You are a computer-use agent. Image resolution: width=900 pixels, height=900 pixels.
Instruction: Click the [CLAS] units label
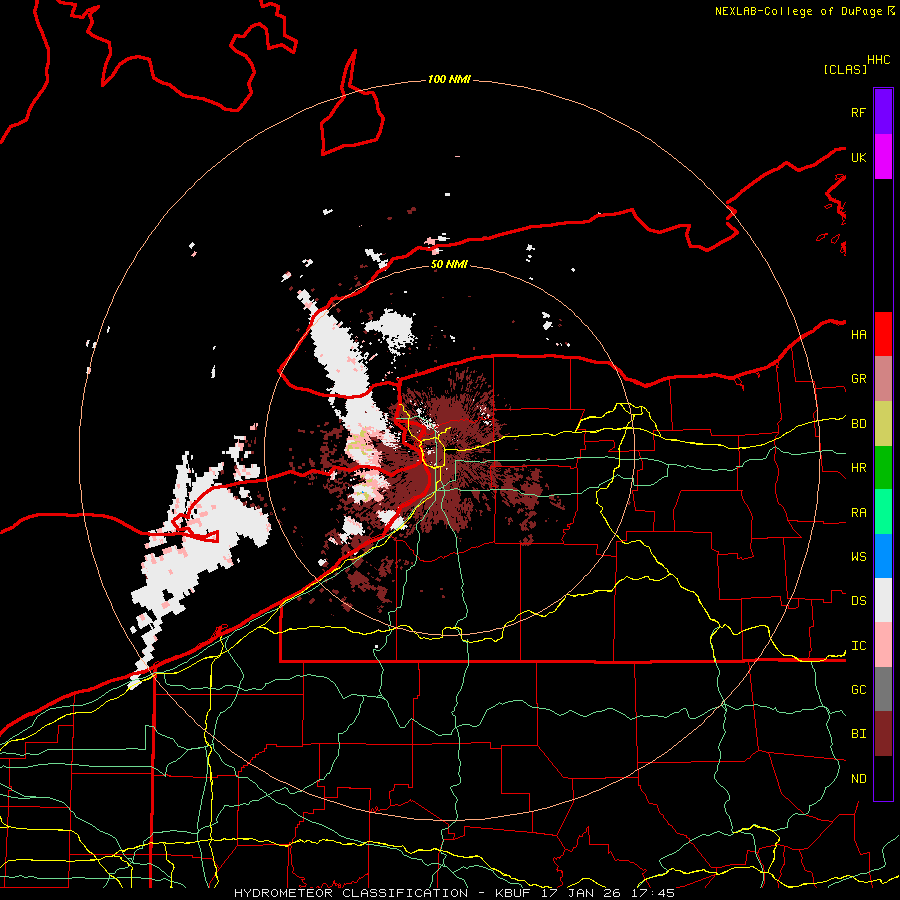click(845, 69)
